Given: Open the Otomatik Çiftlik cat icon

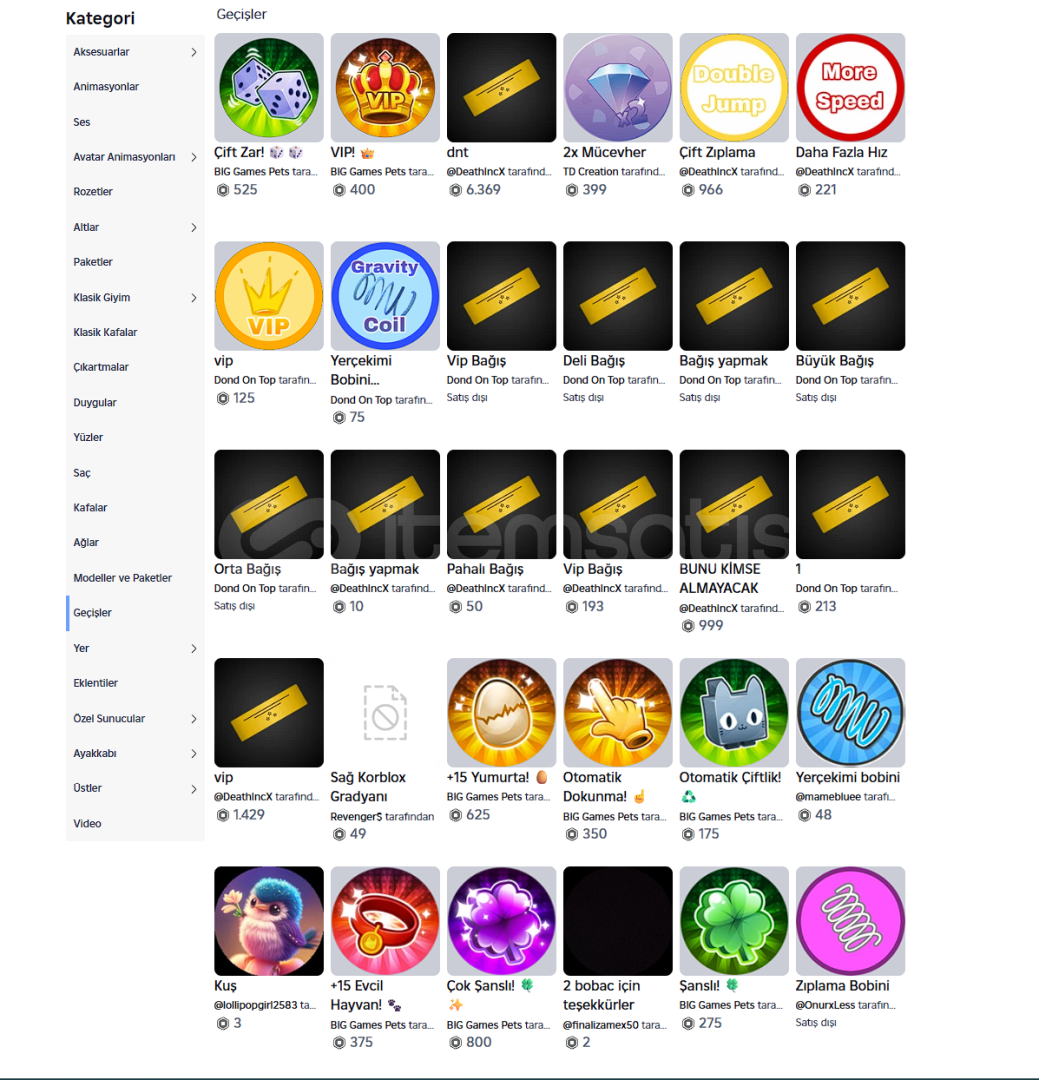Looking at the screenshot, I should (734, 712).
